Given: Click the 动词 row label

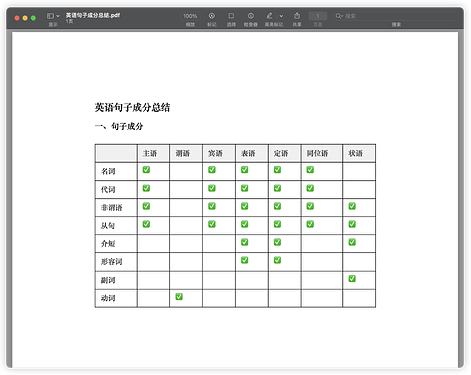Looking at the screenshot, I should point(108,298).
